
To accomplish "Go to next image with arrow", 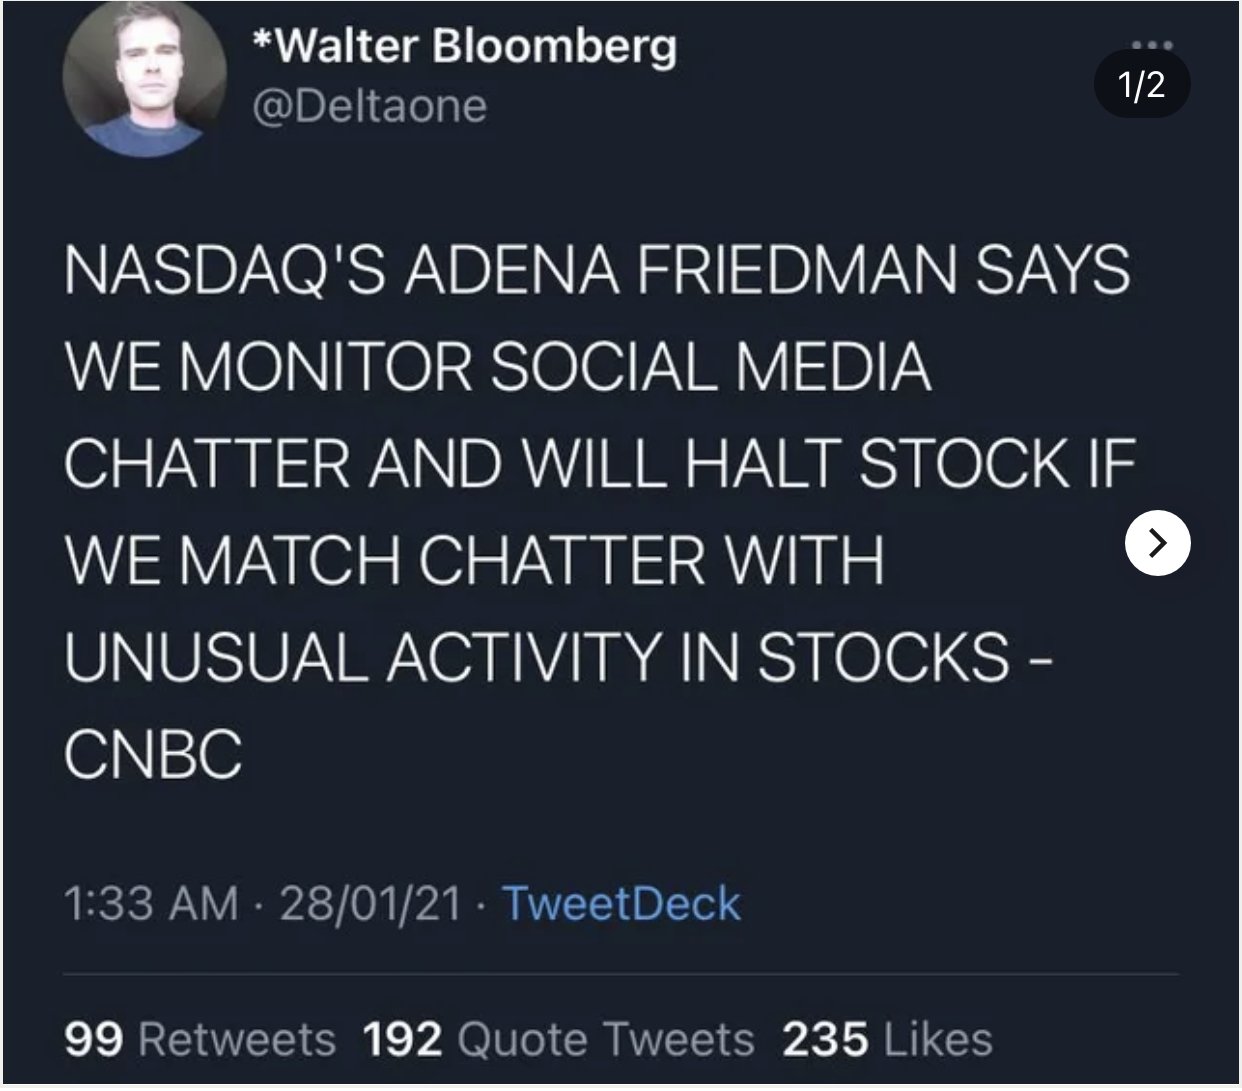I will (x=1157, y=542).
